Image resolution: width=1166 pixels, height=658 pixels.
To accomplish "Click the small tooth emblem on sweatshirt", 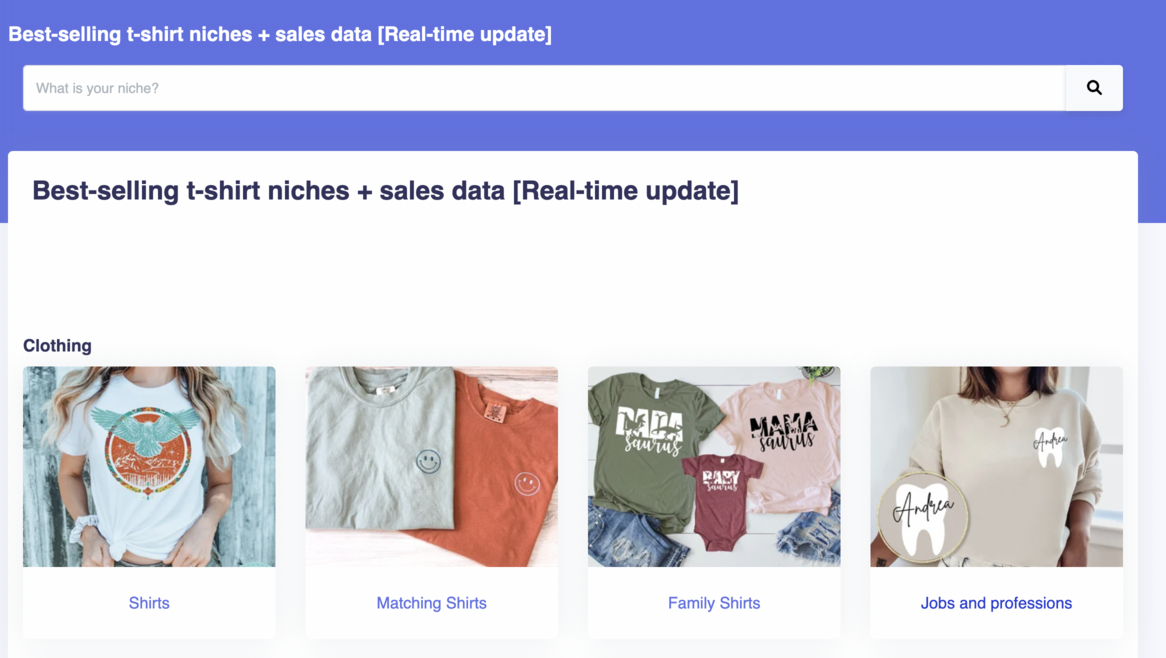I will point(1049,446).
